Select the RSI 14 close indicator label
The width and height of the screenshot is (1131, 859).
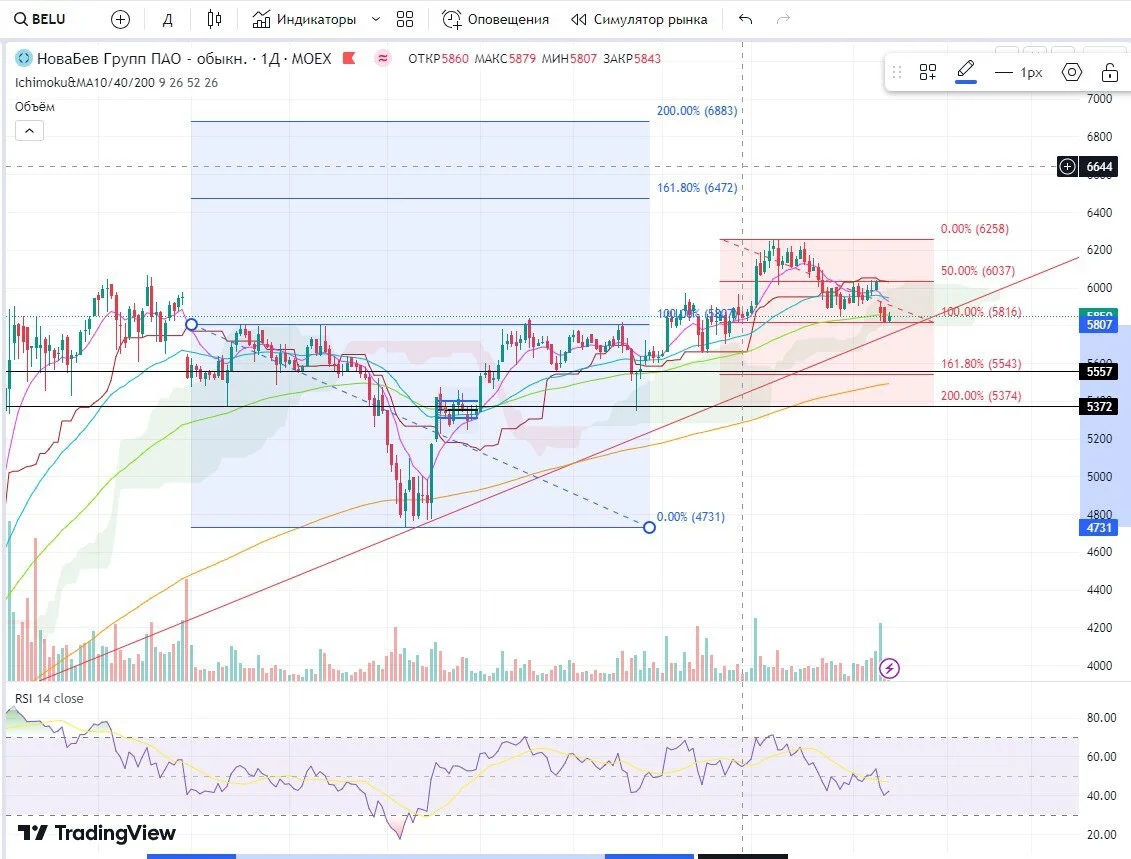click(x=49, y=698)
